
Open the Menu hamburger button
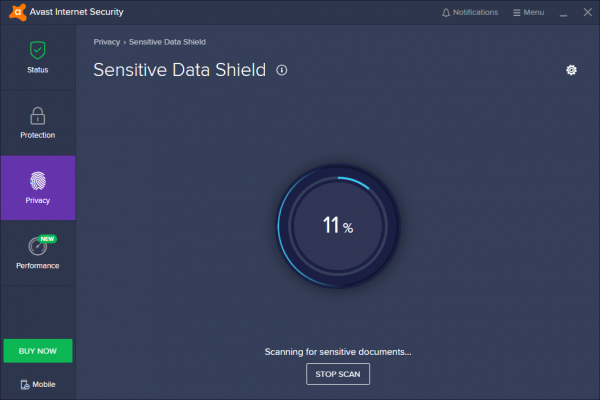(x=528, y=12)
